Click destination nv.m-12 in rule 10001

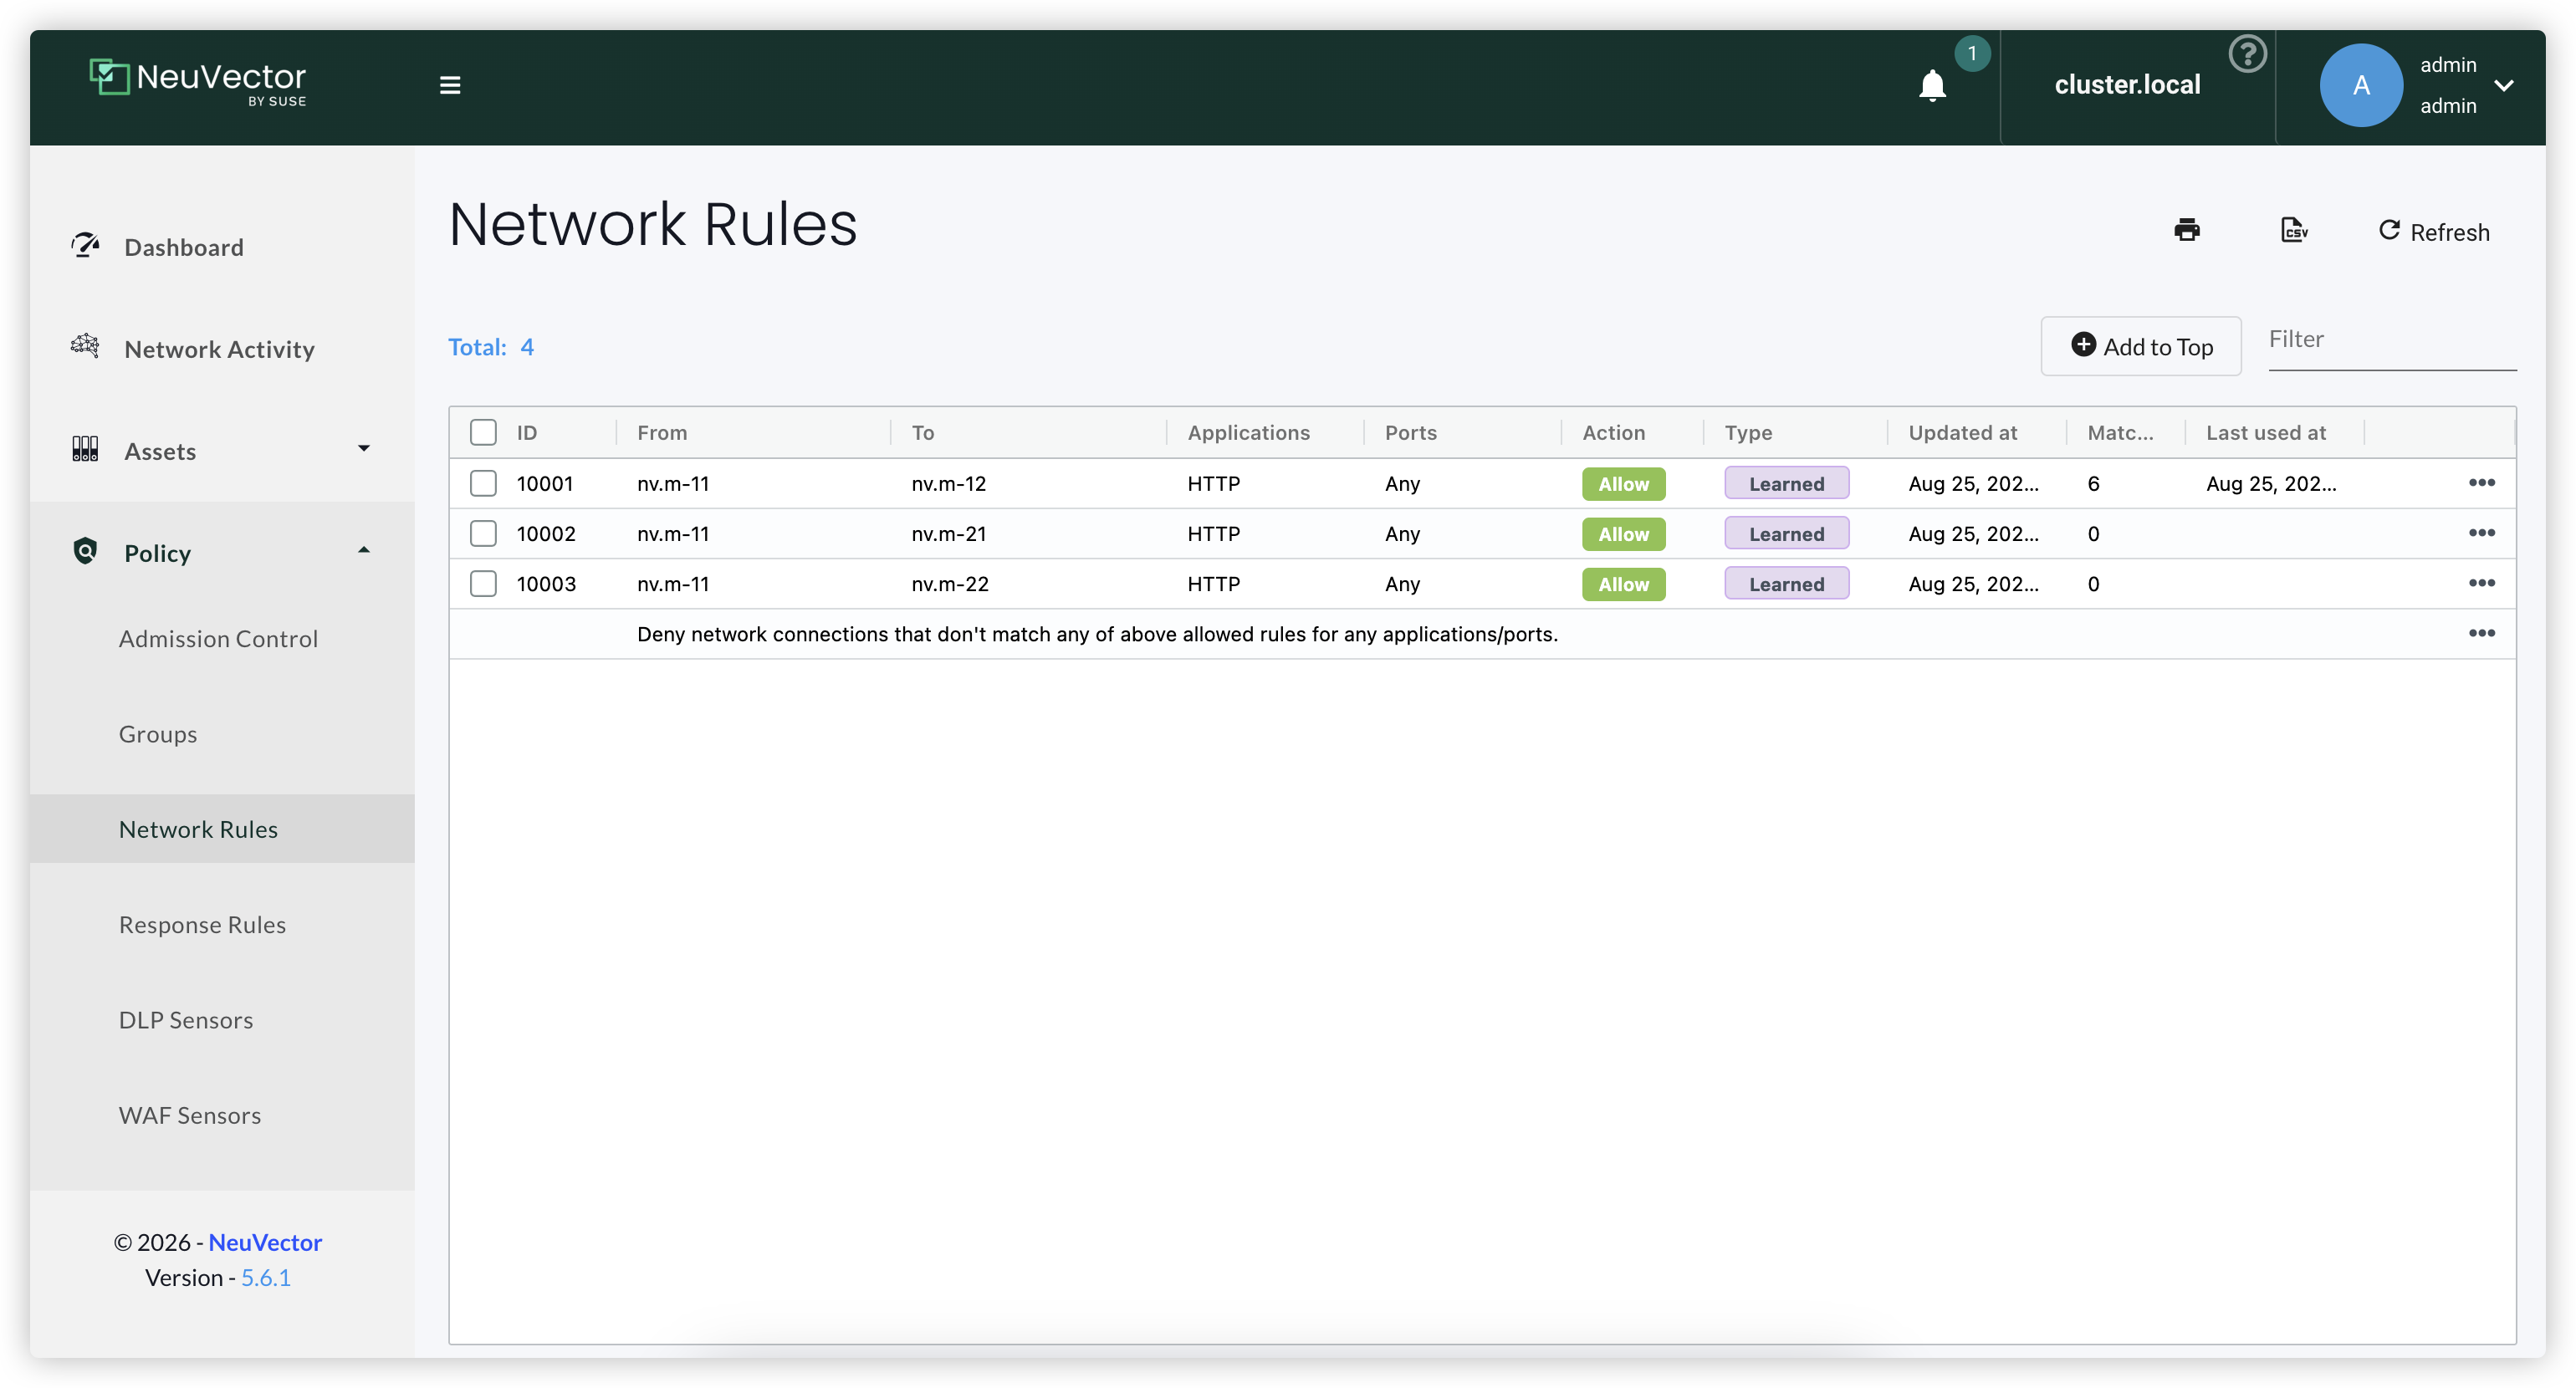pos(948,484)
